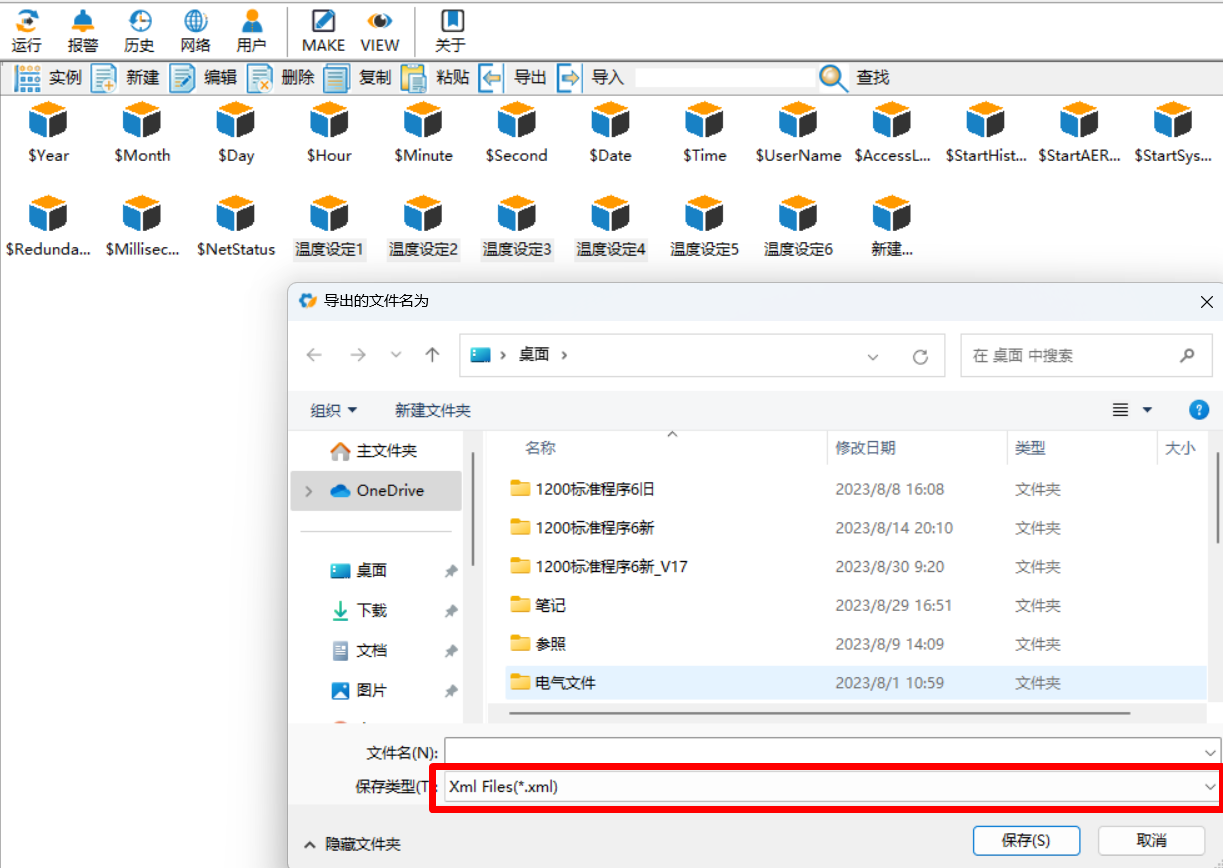Click the 取消 cancel button
Screen dimensions: 1223x868
pyautogui.click(x=1150, y=840)
